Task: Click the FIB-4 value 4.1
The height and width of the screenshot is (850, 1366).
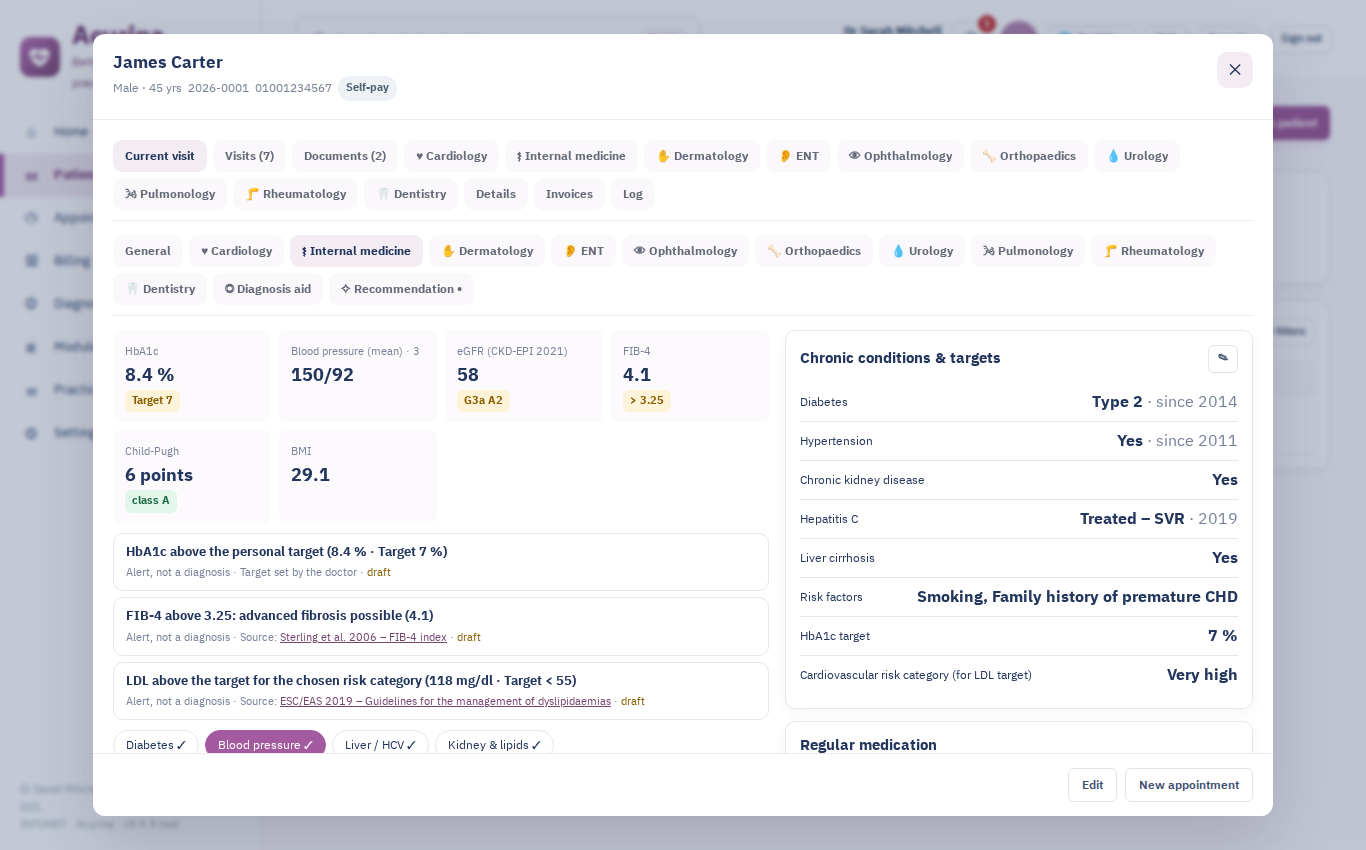Action: (x=637, y=375)
